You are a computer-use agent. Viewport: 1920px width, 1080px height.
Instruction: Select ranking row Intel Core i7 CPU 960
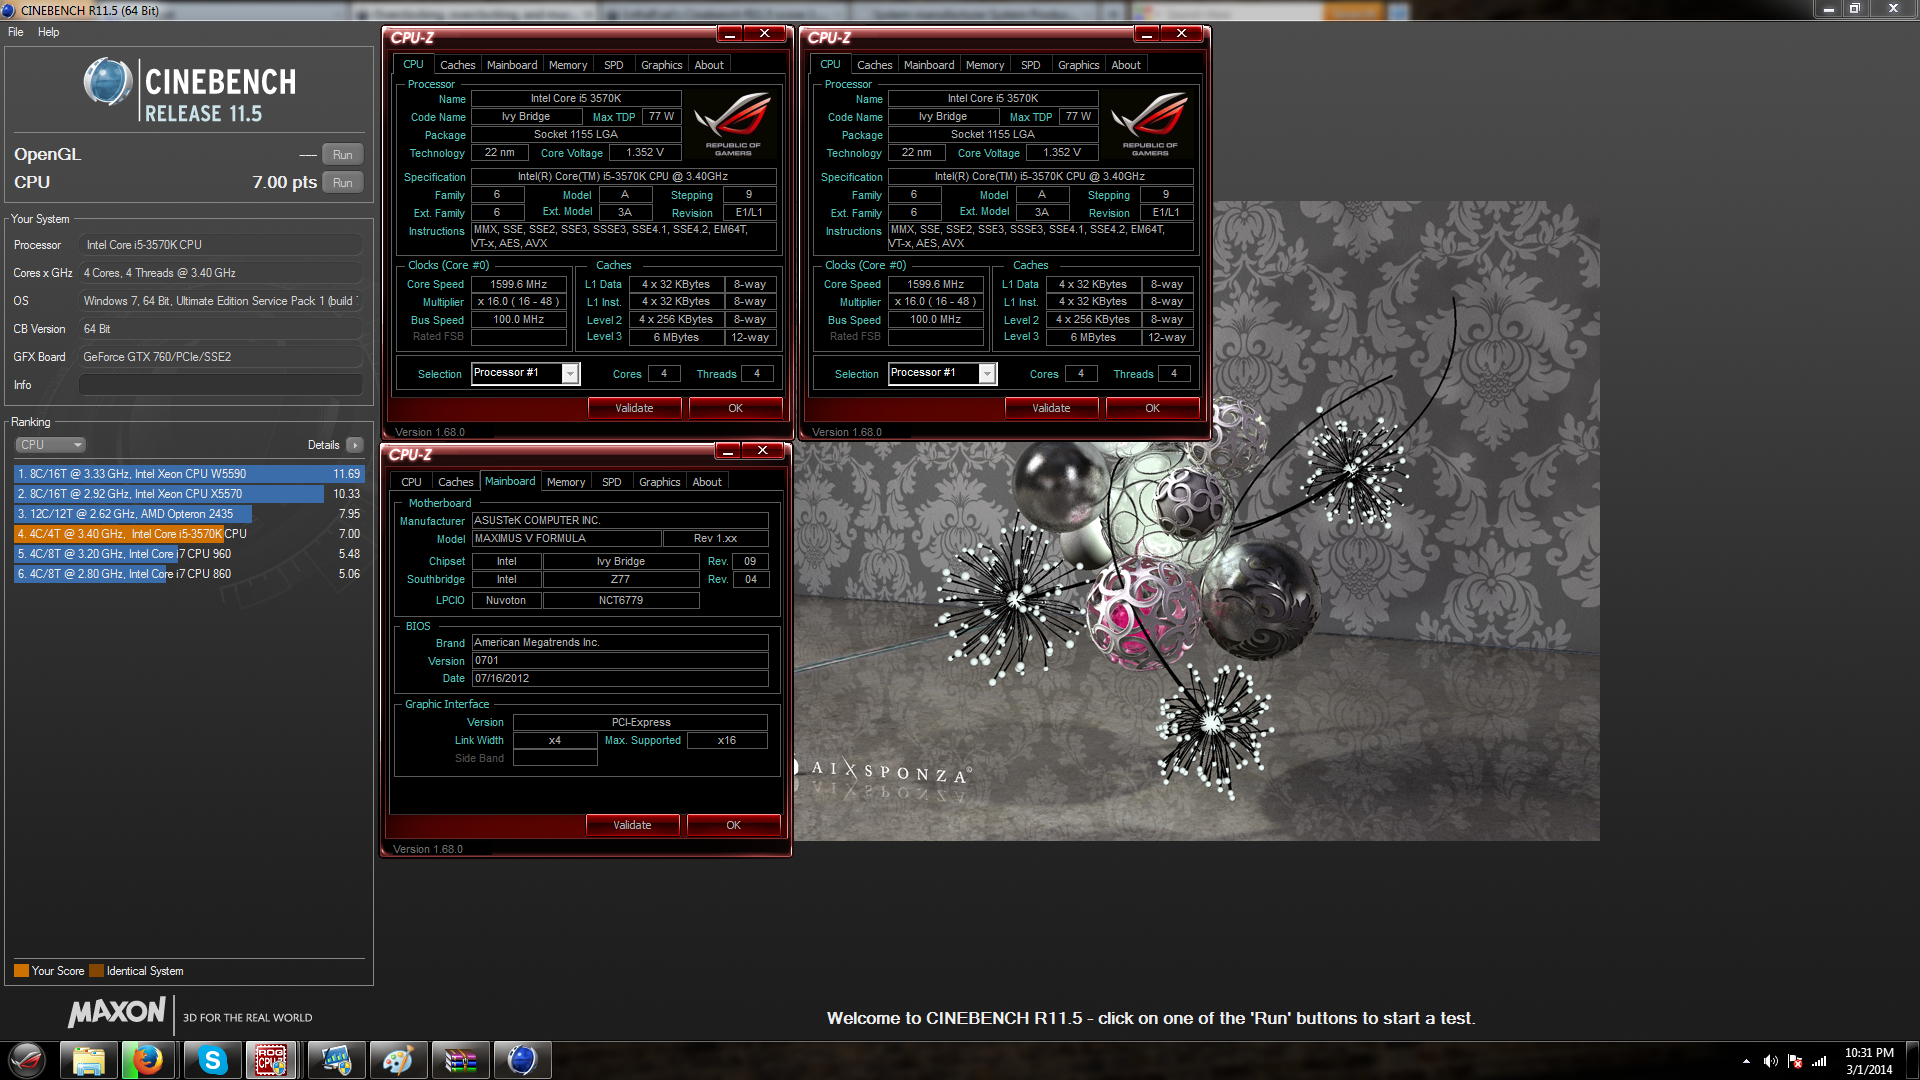pyautogui.click(x=189, y=554)
